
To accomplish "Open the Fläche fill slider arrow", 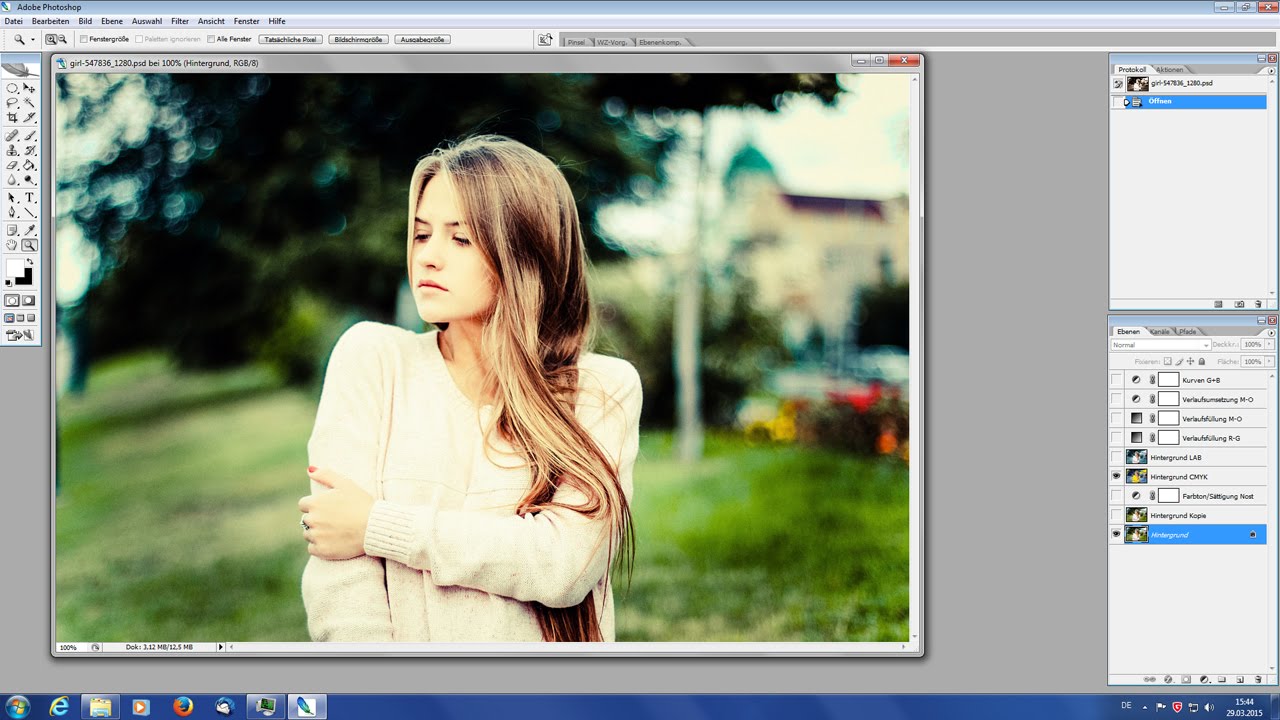I will pyautogui.click(x=1269, y=361).
